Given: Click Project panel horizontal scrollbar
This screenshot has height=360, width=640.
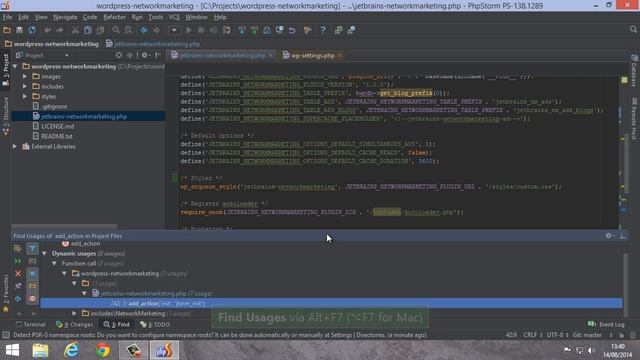Looking at the screenshot, I should point(64,226).
